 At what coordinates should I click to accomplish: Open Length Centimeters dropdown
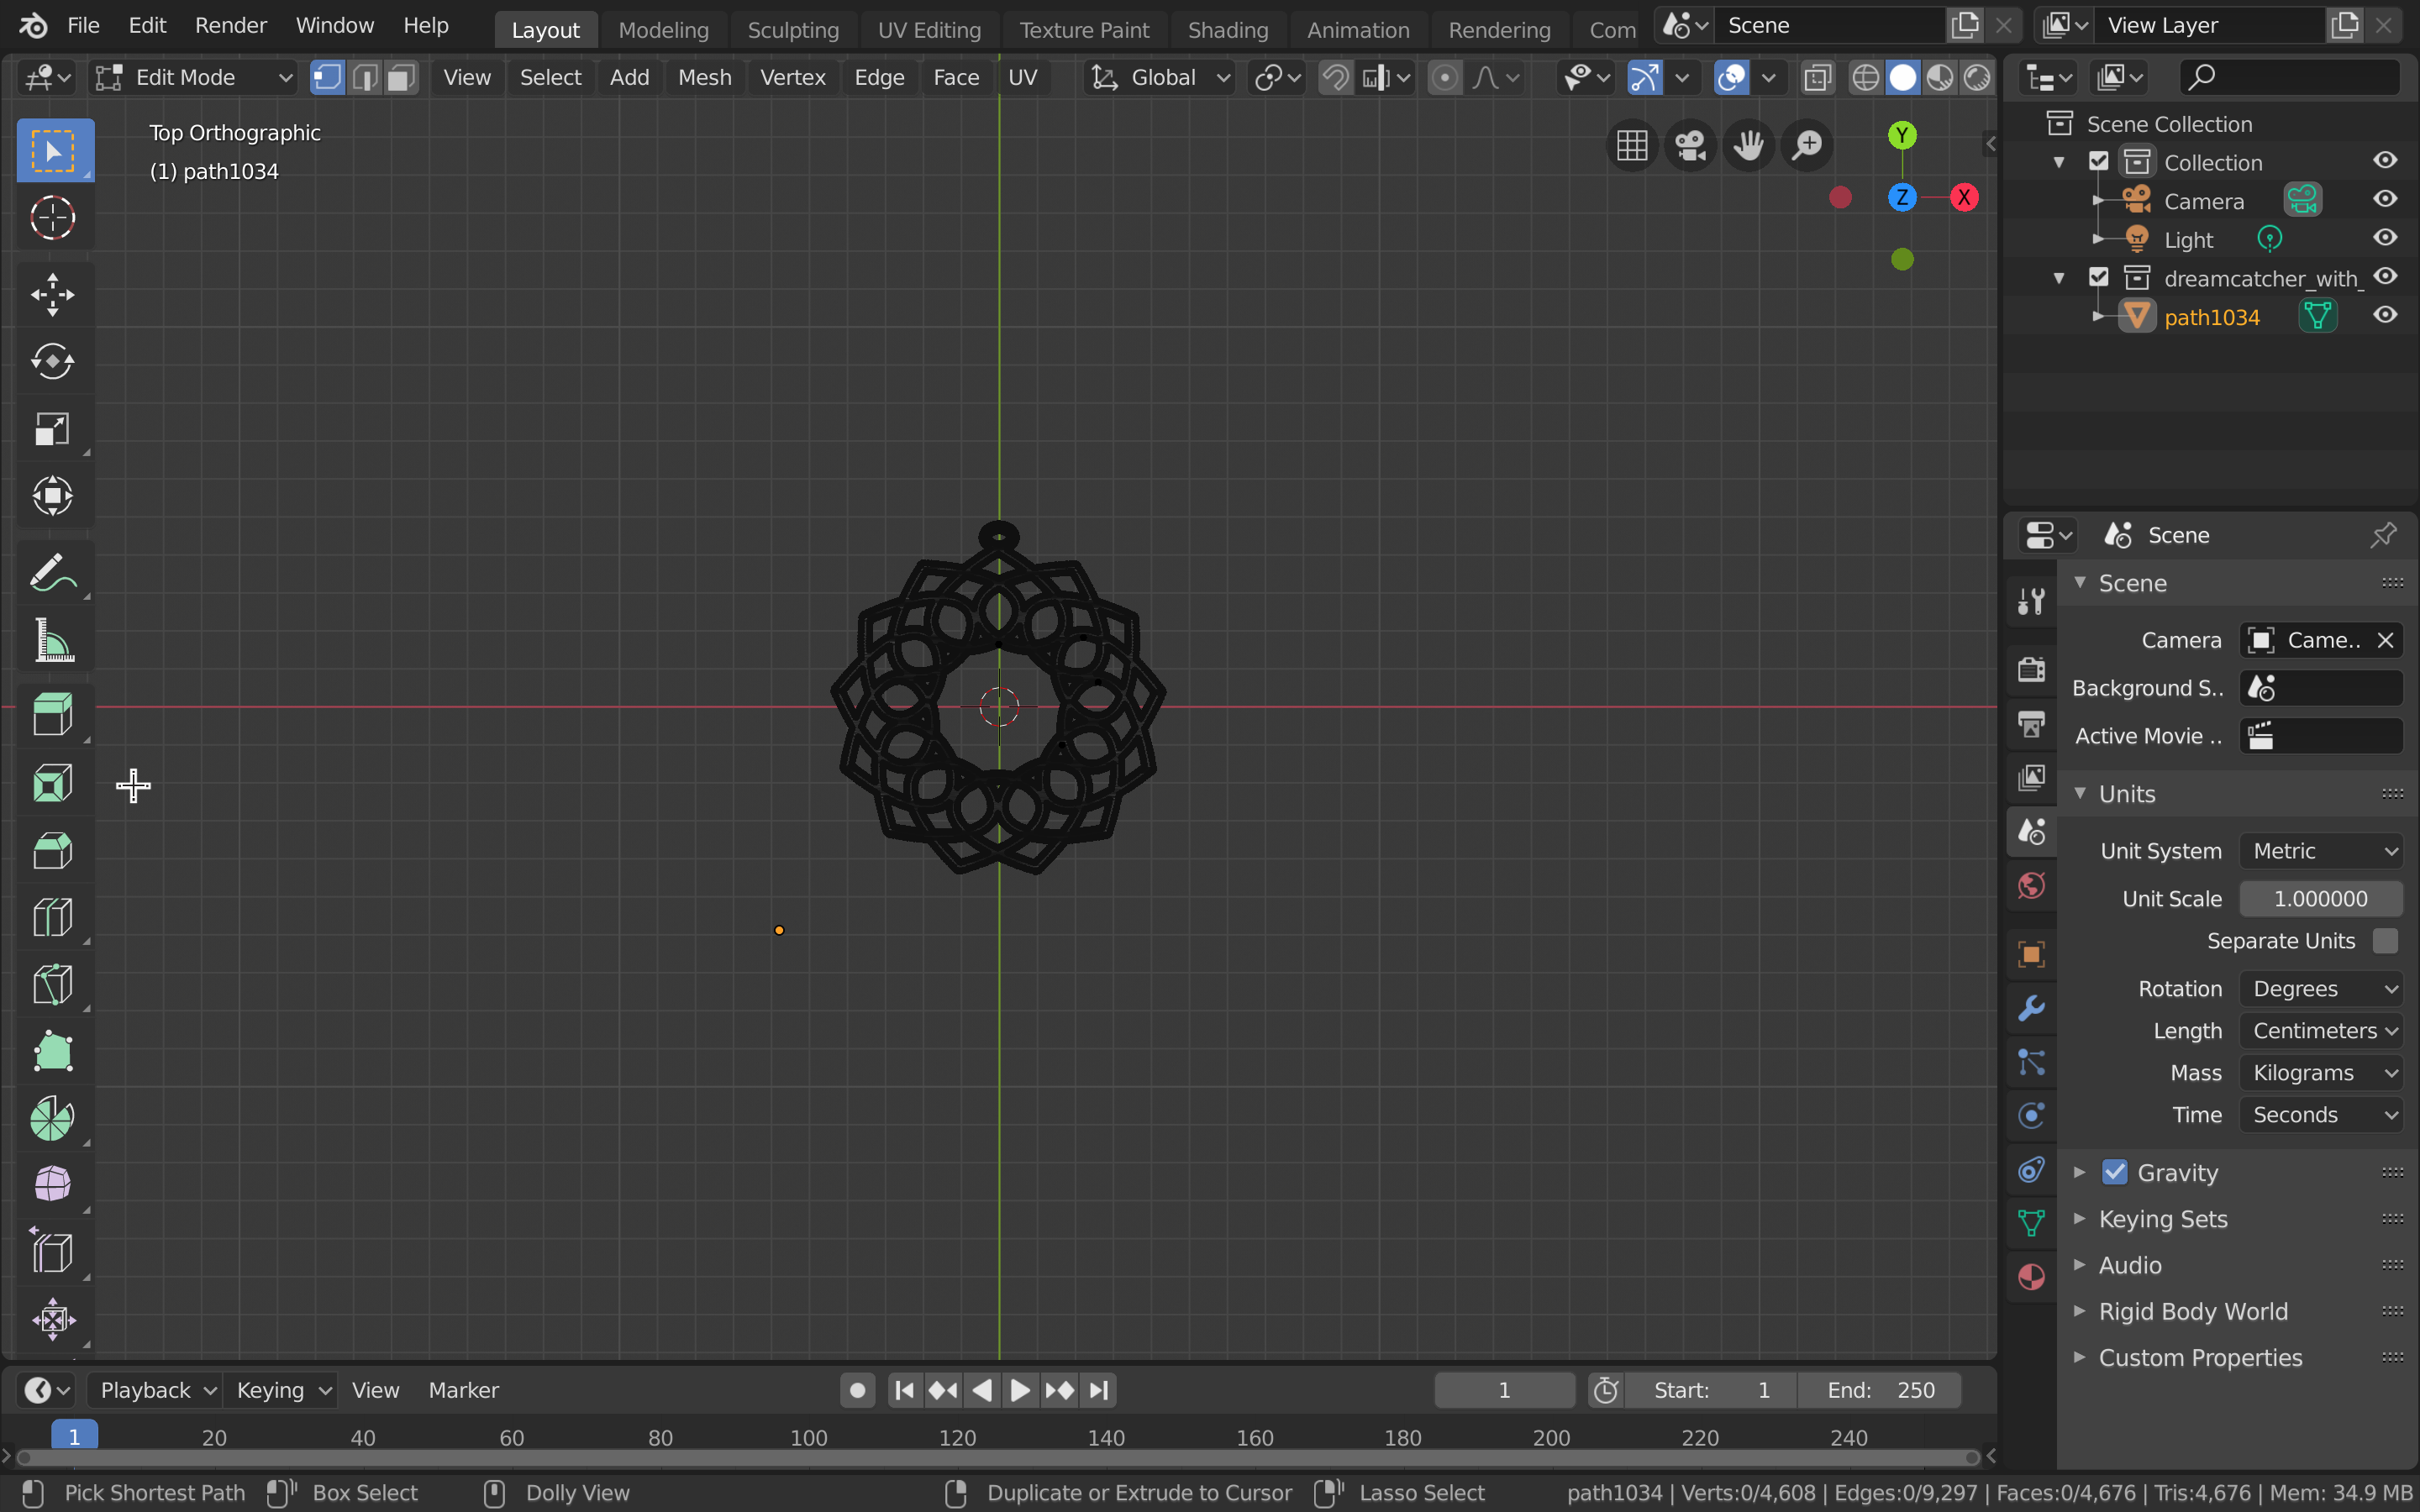(x=2321, y=1031)
